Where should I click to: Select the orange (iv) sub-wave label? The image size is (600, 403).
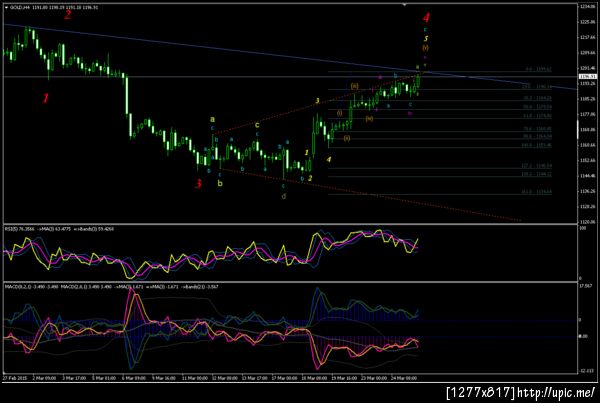(369, 119)
